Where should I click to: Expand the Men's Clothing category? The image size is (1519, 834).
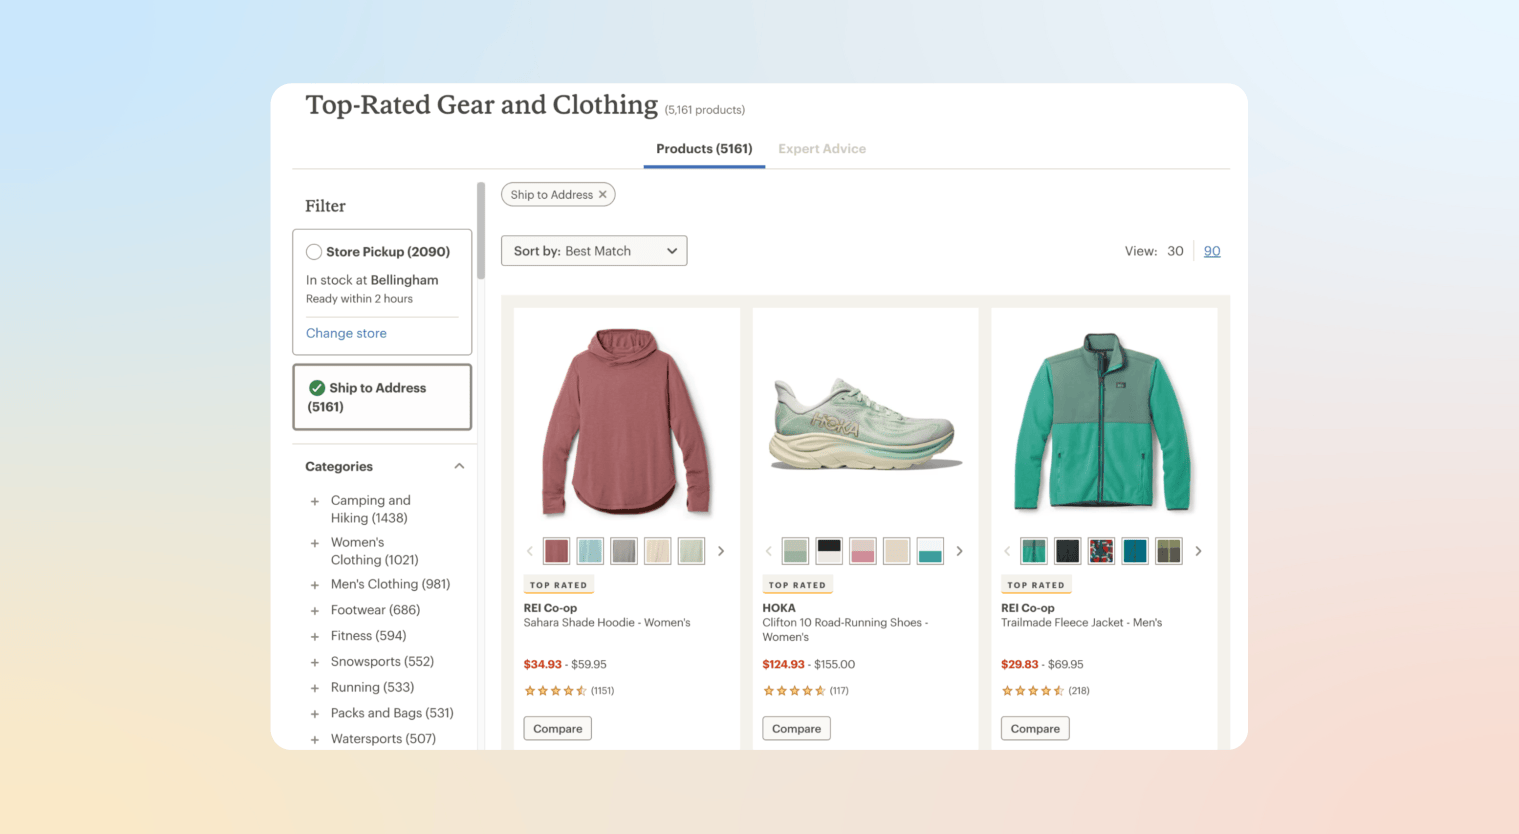tap(314, 584)
